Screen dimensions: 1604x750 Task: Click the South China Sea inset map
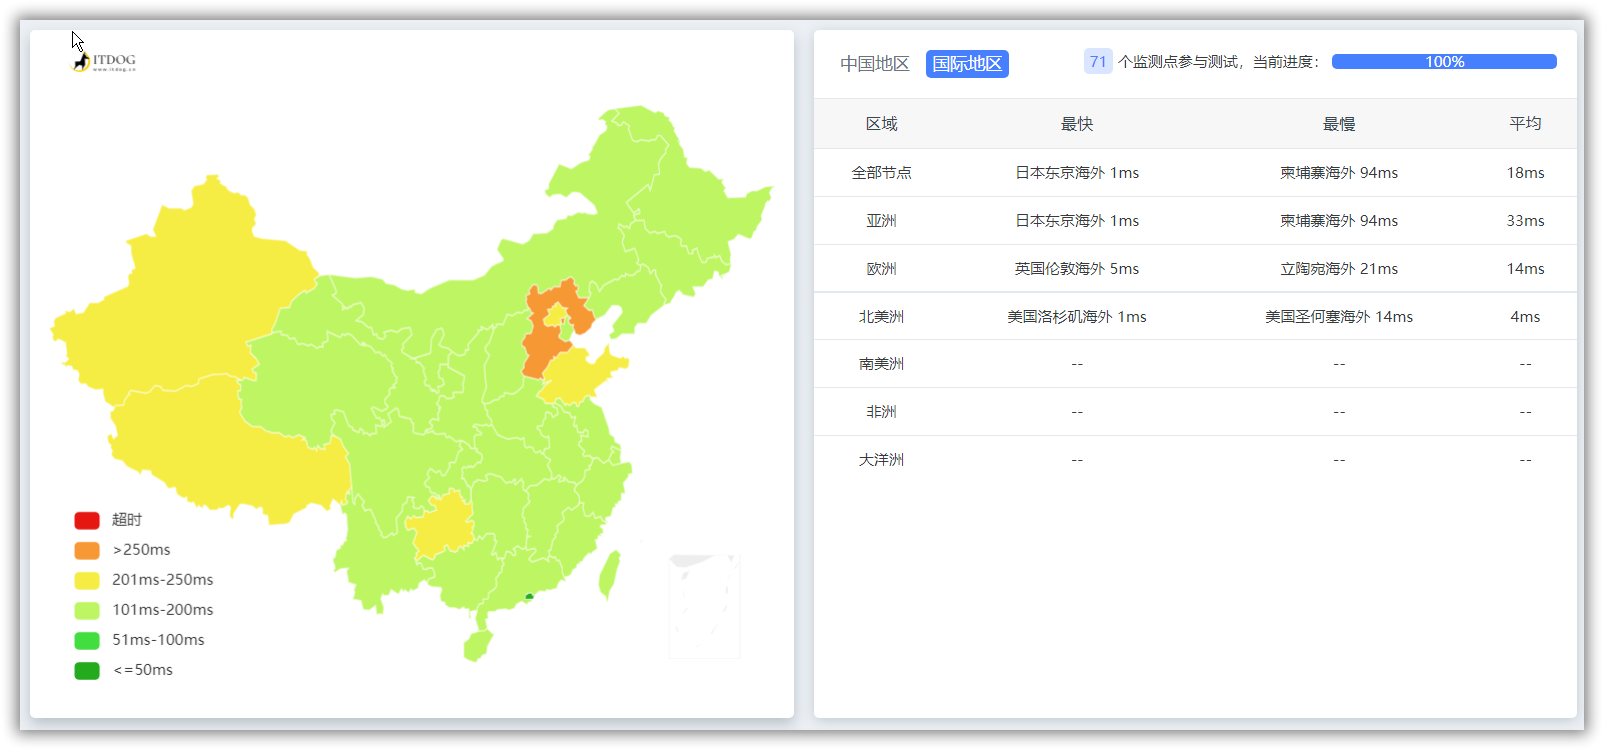(704, 606)
